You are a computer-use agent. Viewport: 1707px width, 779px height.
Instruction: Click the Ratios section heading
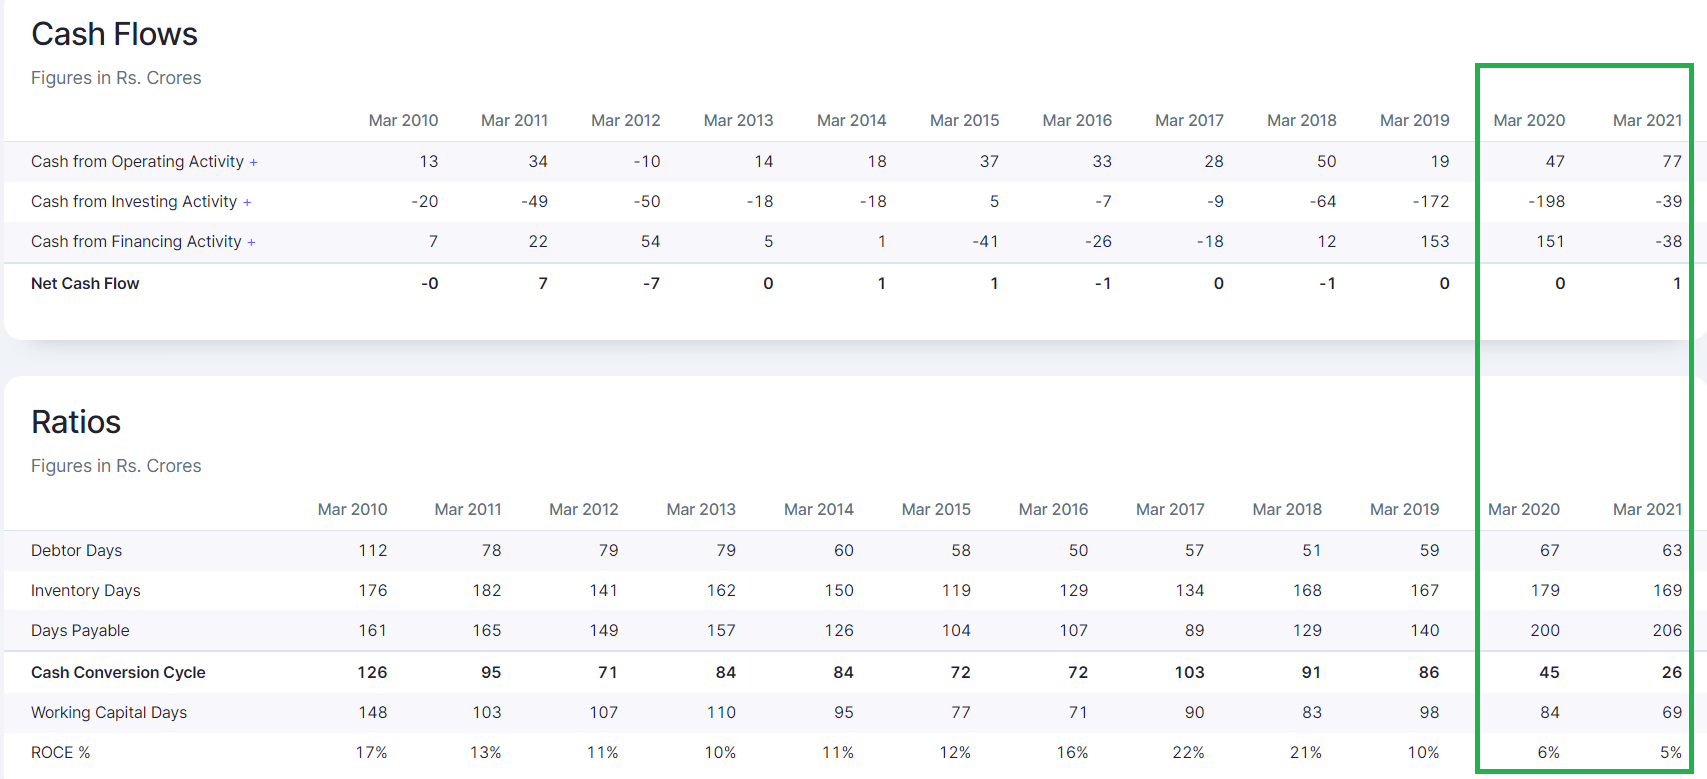[x=76, y=422]
